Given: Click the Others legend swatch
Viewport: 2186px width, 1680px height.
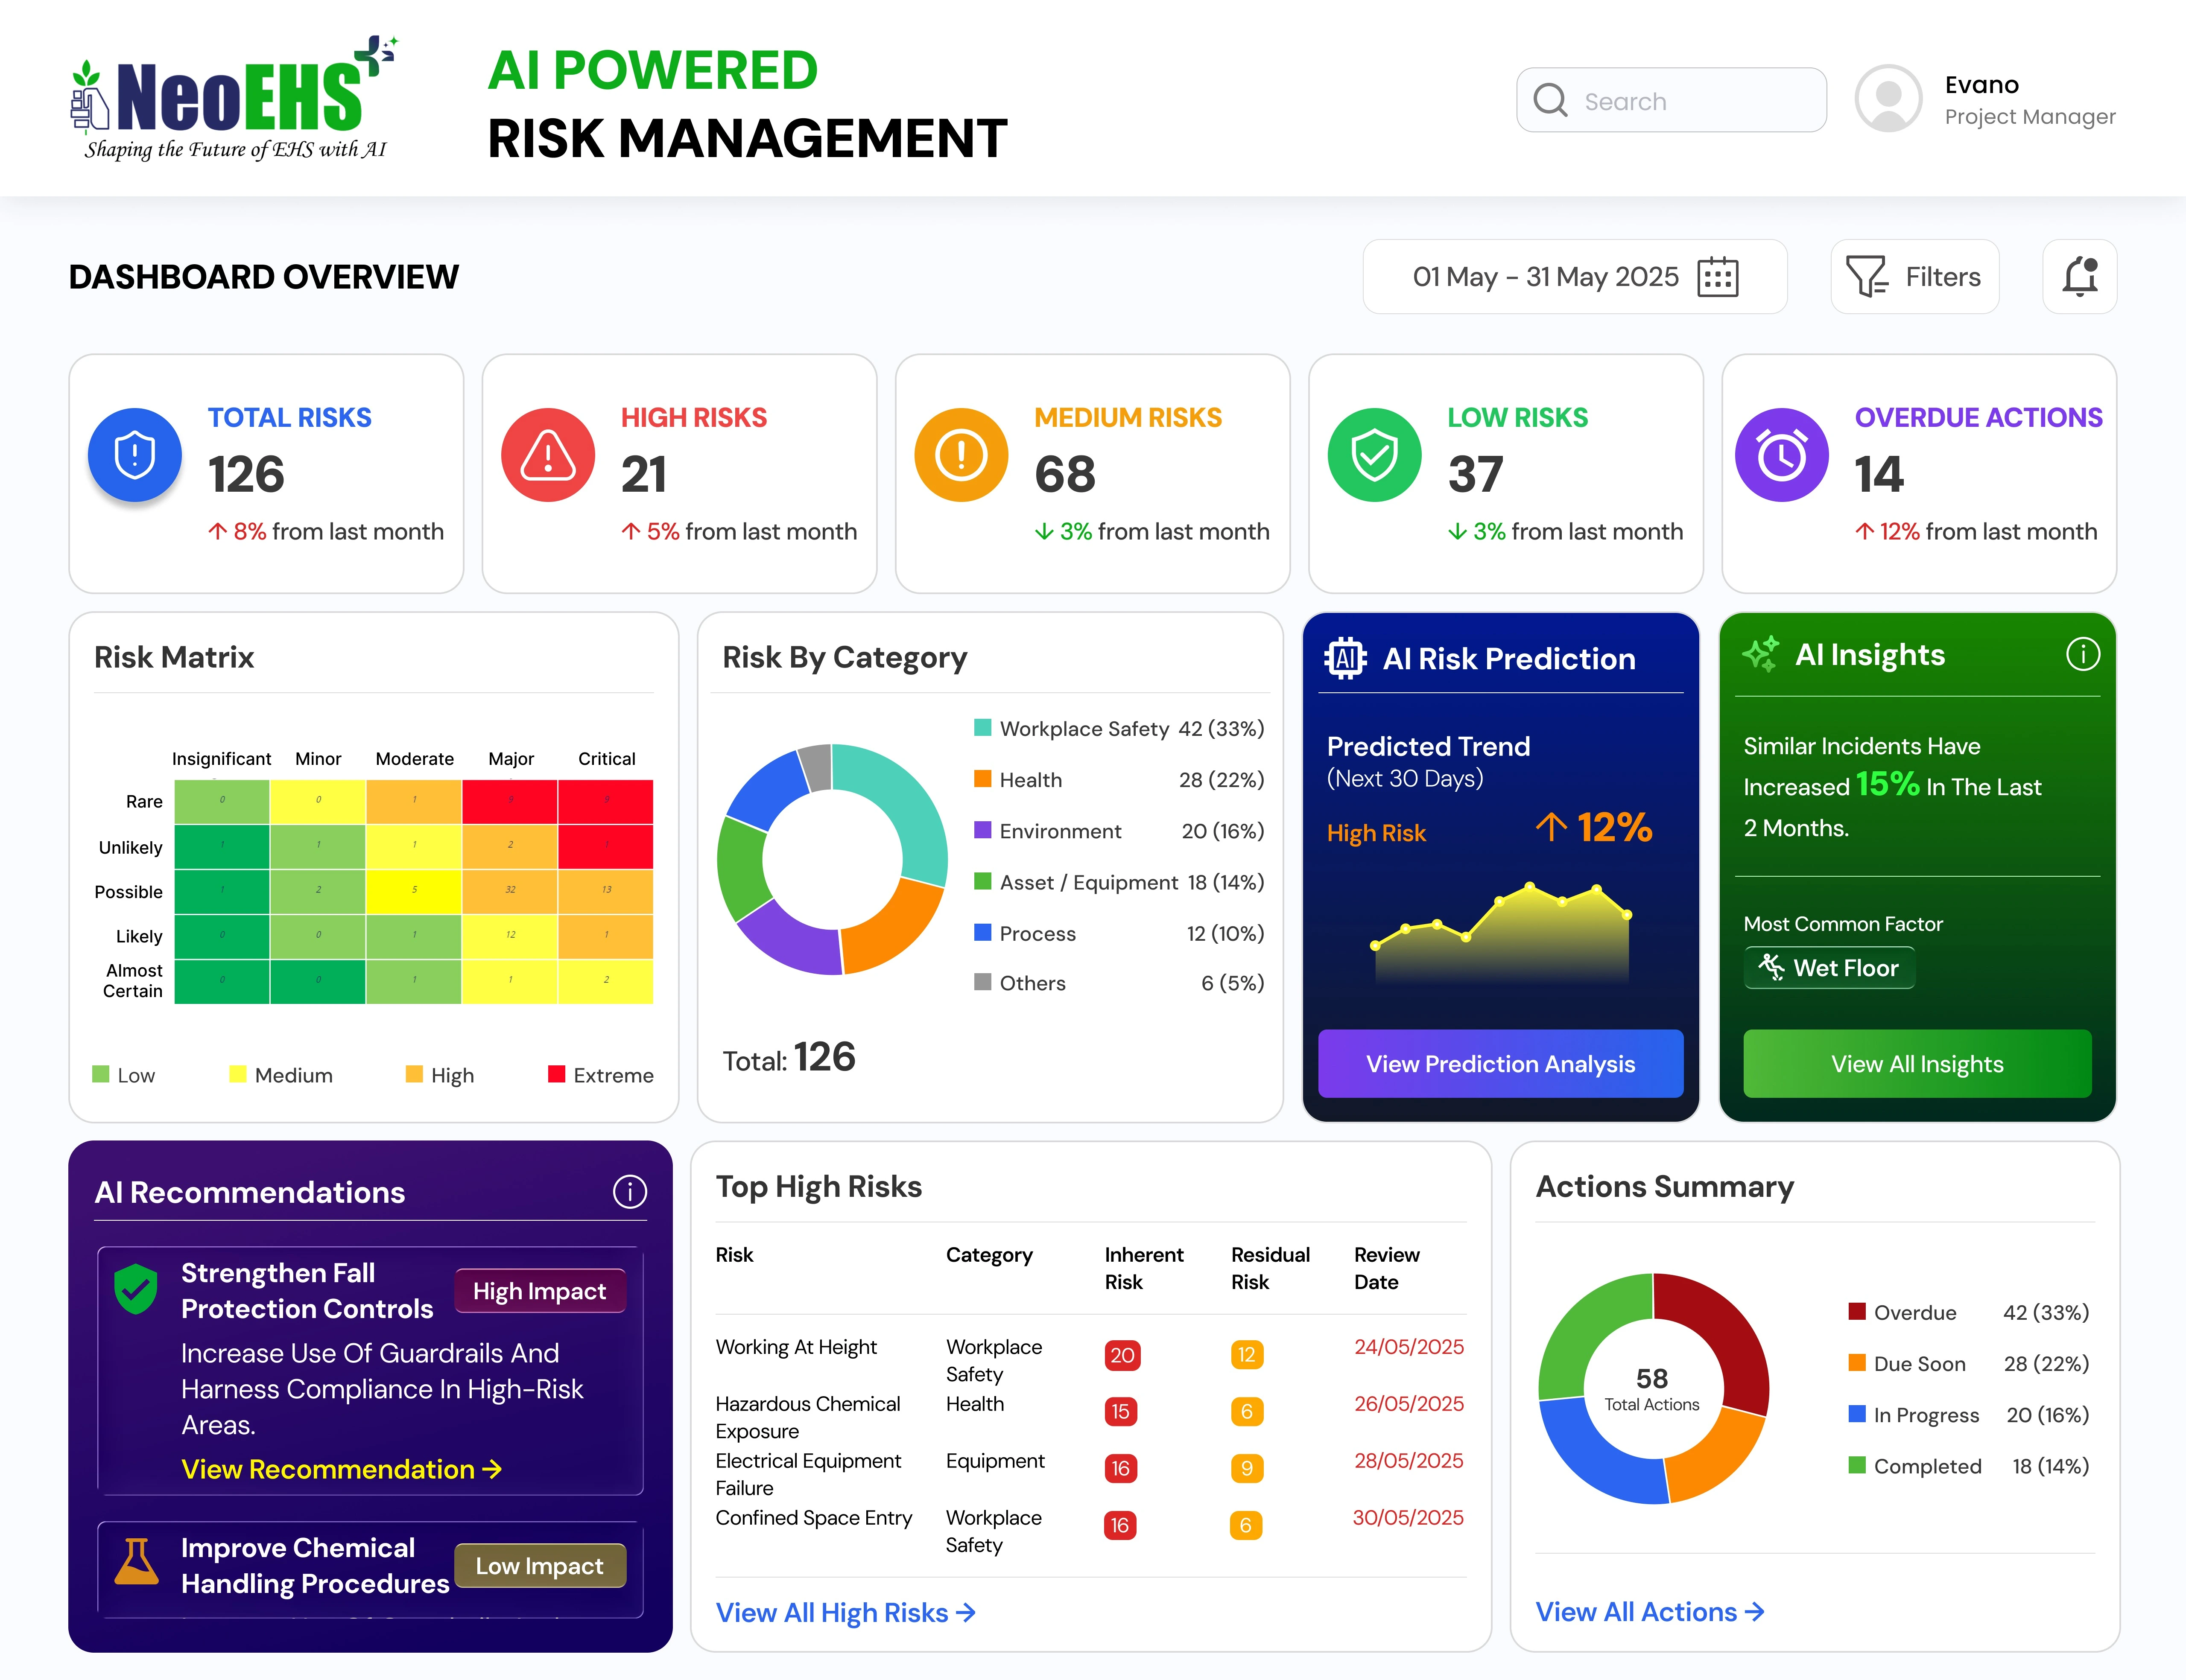Looking at the screenshot, I should [983, 982].
